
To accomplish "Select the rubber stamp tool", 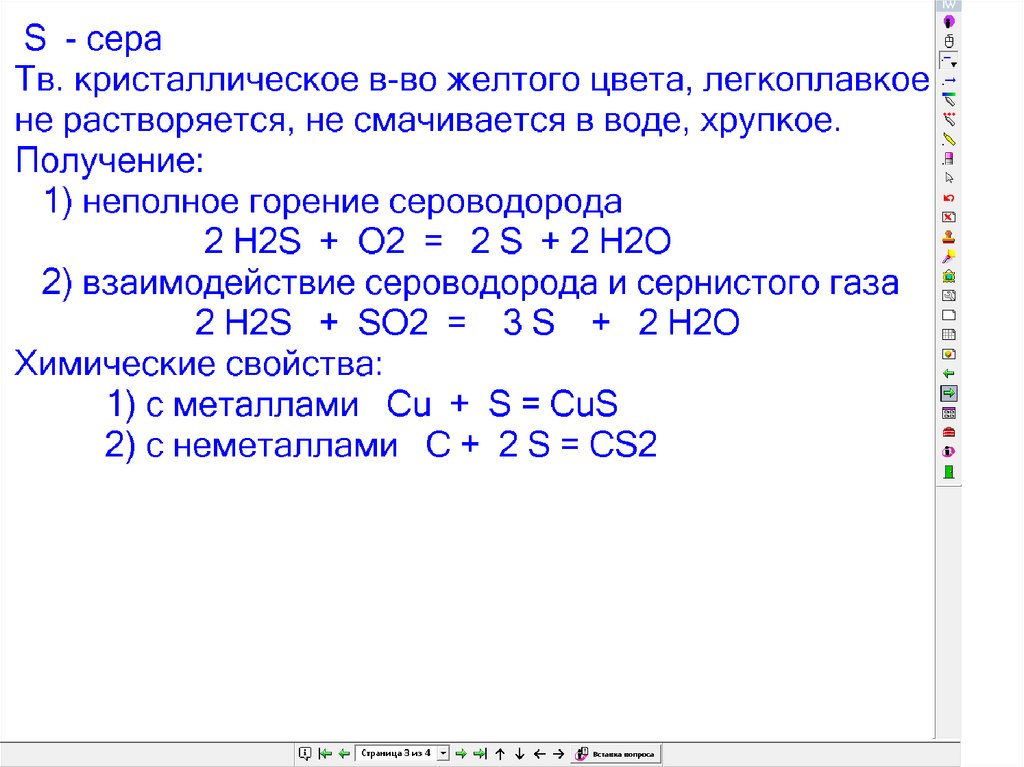I will (949, 237).
